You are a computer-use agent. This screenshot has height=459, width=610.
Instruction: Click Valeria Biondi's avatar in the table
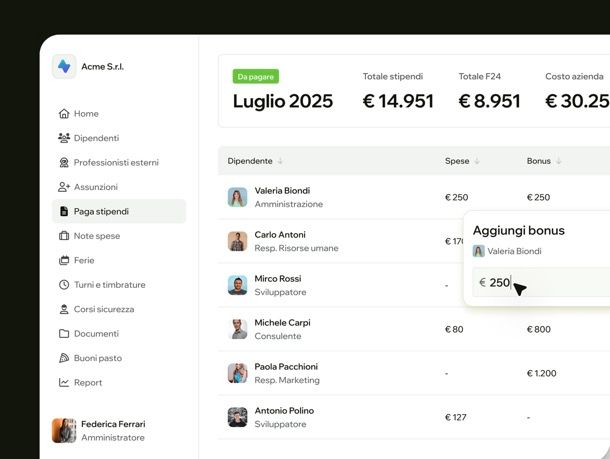point(237,197)
